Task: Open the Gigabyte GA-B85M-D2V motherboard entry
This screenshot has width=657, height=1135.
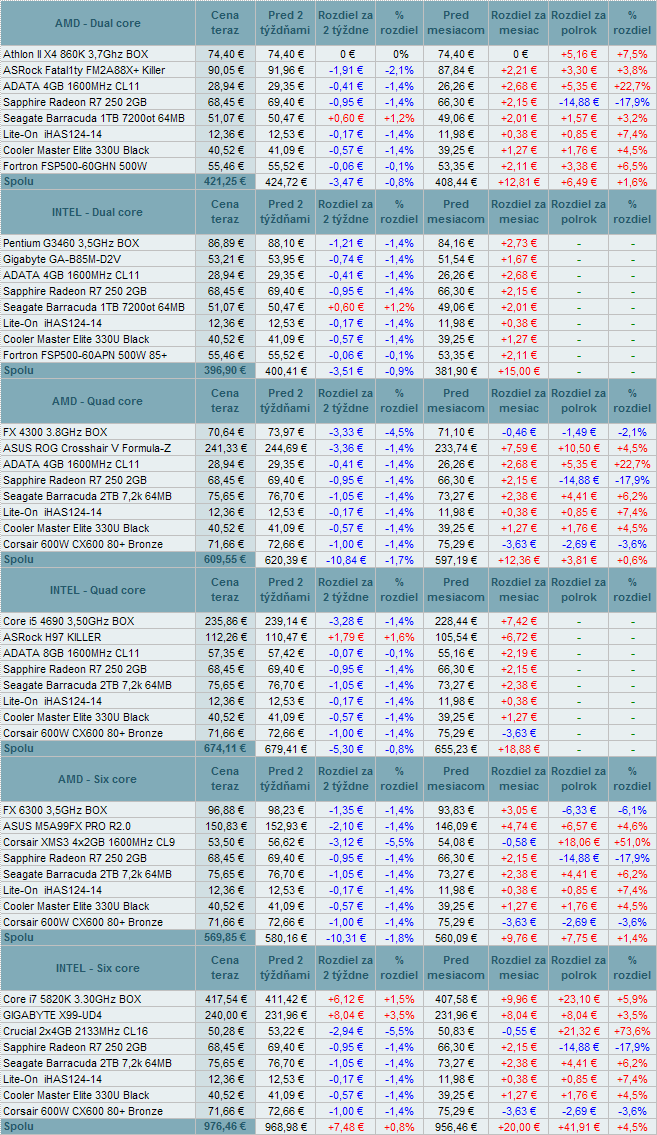Action: [64, 259]
